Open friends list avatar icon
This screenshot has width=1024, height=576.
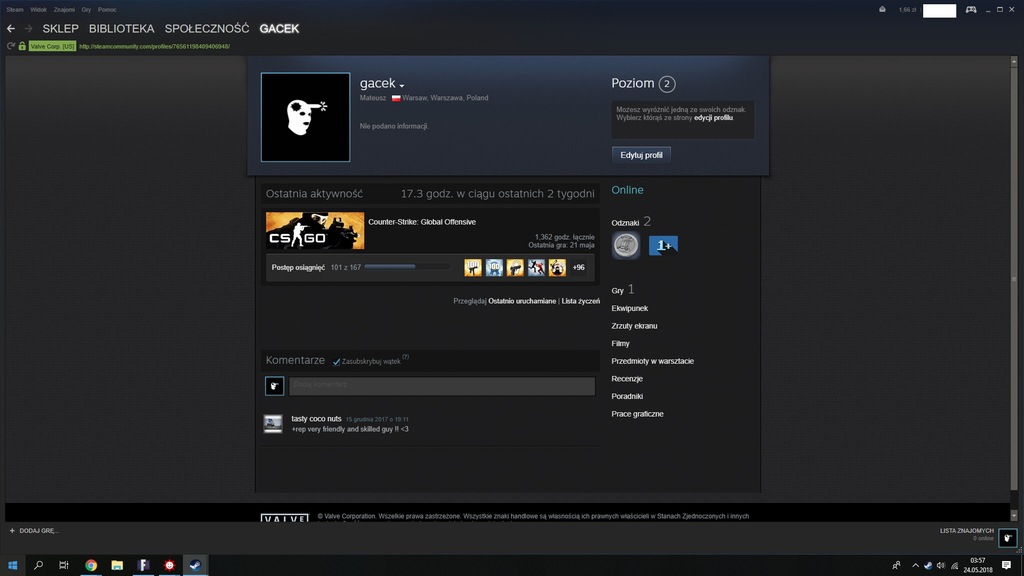[x=1008, y=537]
